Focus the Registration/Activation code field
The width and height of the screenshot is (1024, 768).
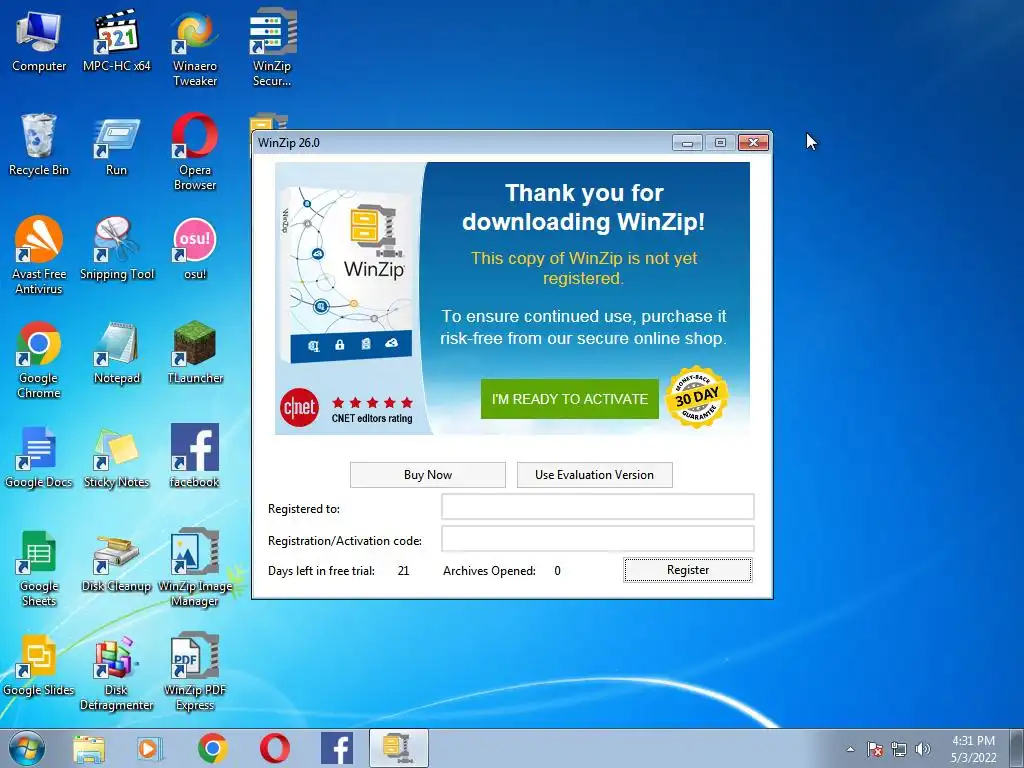click(x=598, y=539)
